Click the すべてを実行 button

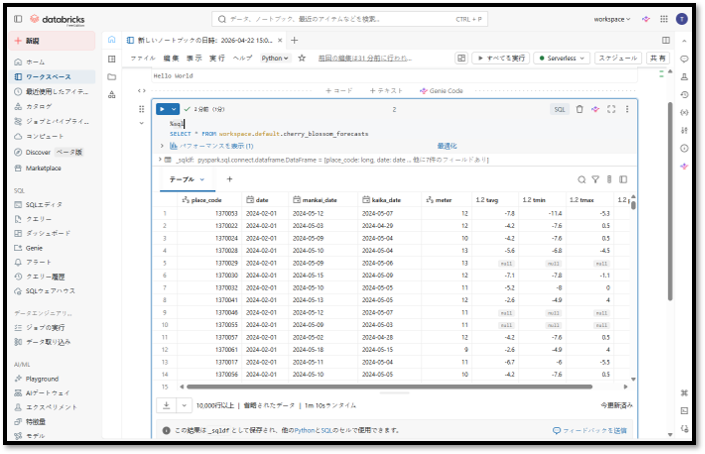tap(500, 58)
